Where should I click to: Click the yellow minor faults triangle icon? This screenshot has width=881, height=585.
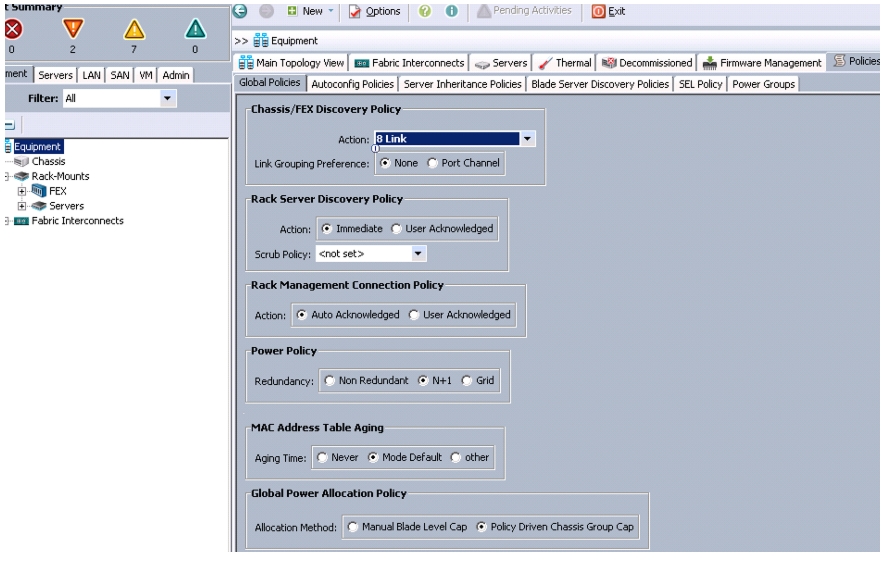pyautogui.click(x=134, y=29)
